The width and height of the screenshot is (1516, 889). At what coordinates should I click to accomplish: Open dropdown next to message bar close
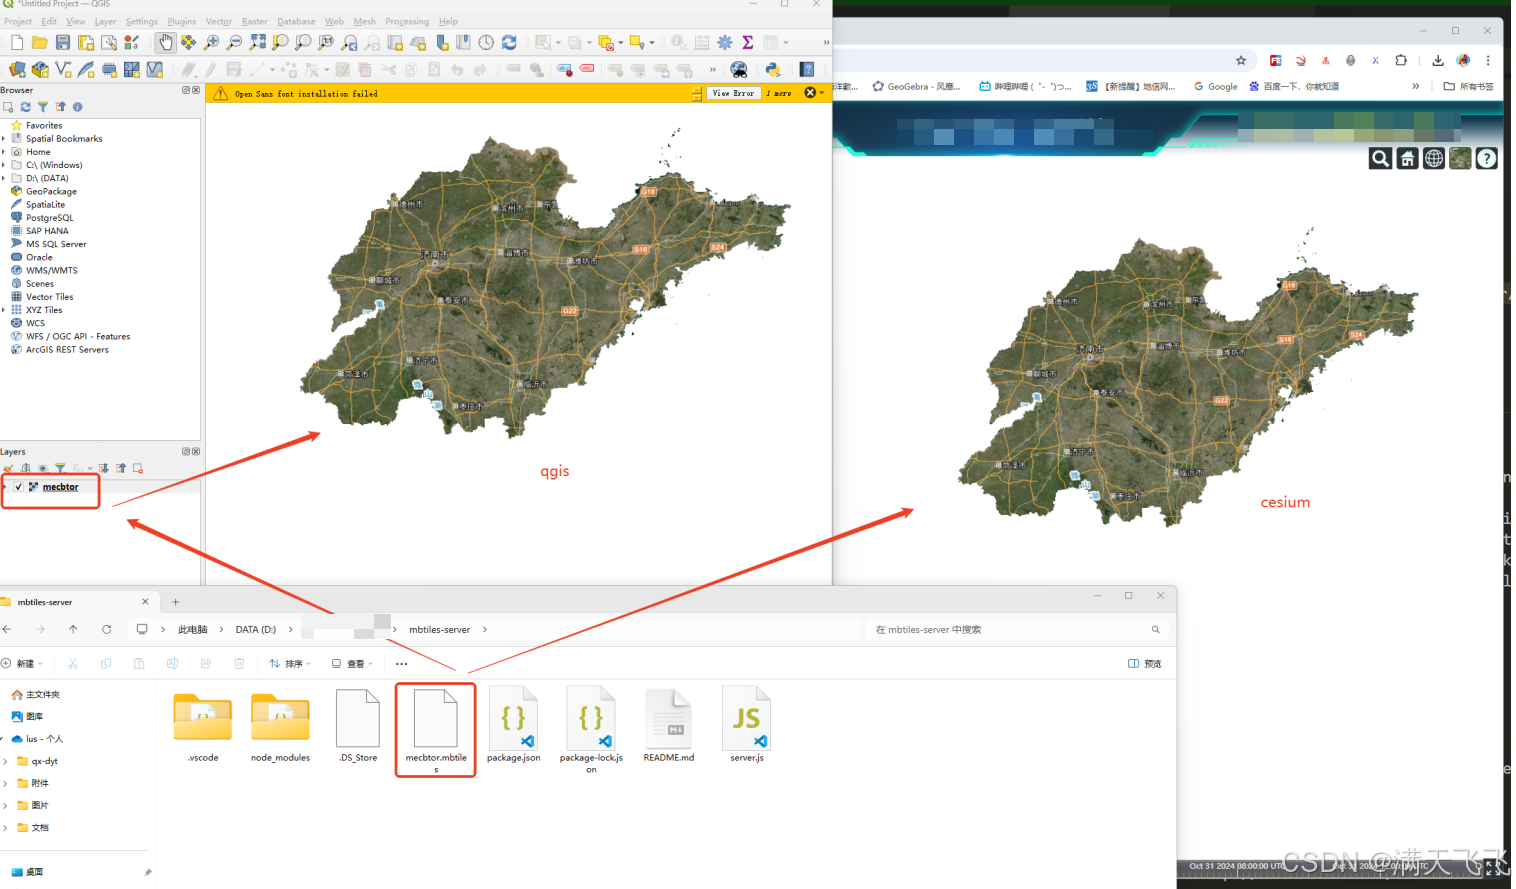822,93
